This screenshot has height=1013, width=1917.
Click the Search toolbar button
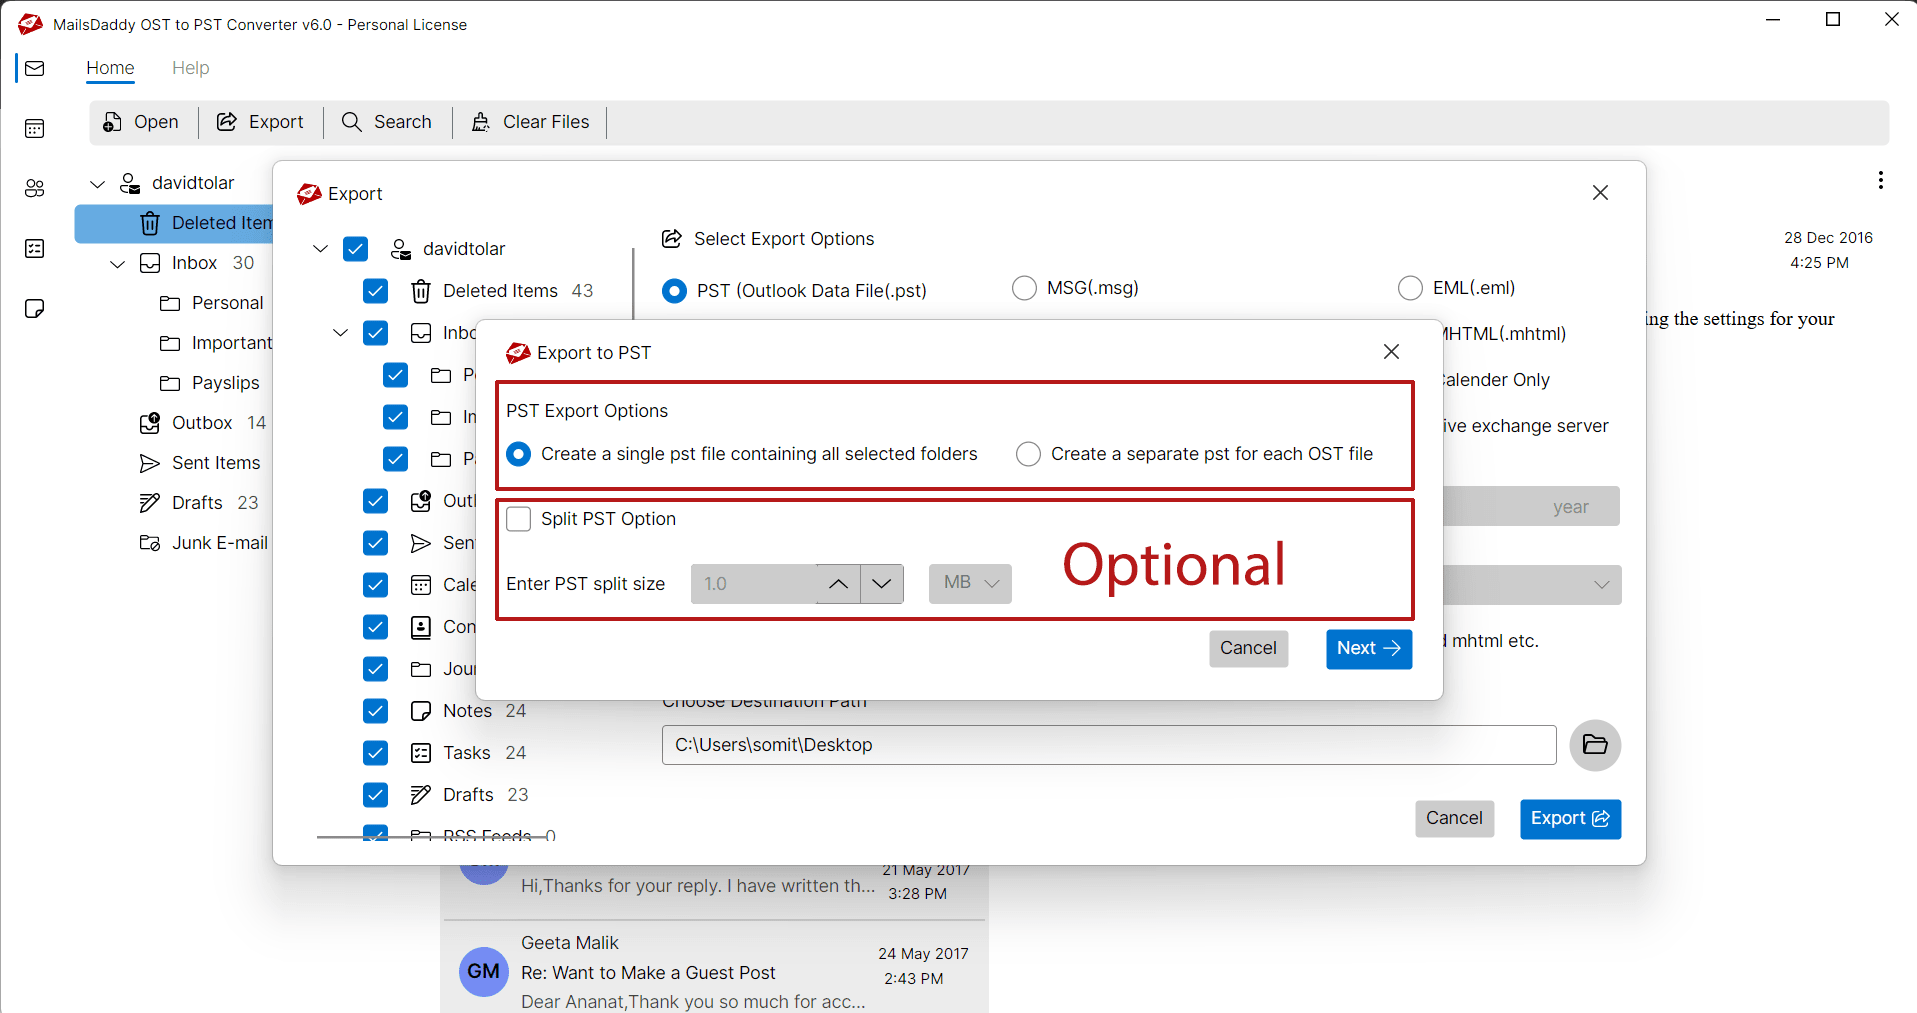click(x=387, y=122)
